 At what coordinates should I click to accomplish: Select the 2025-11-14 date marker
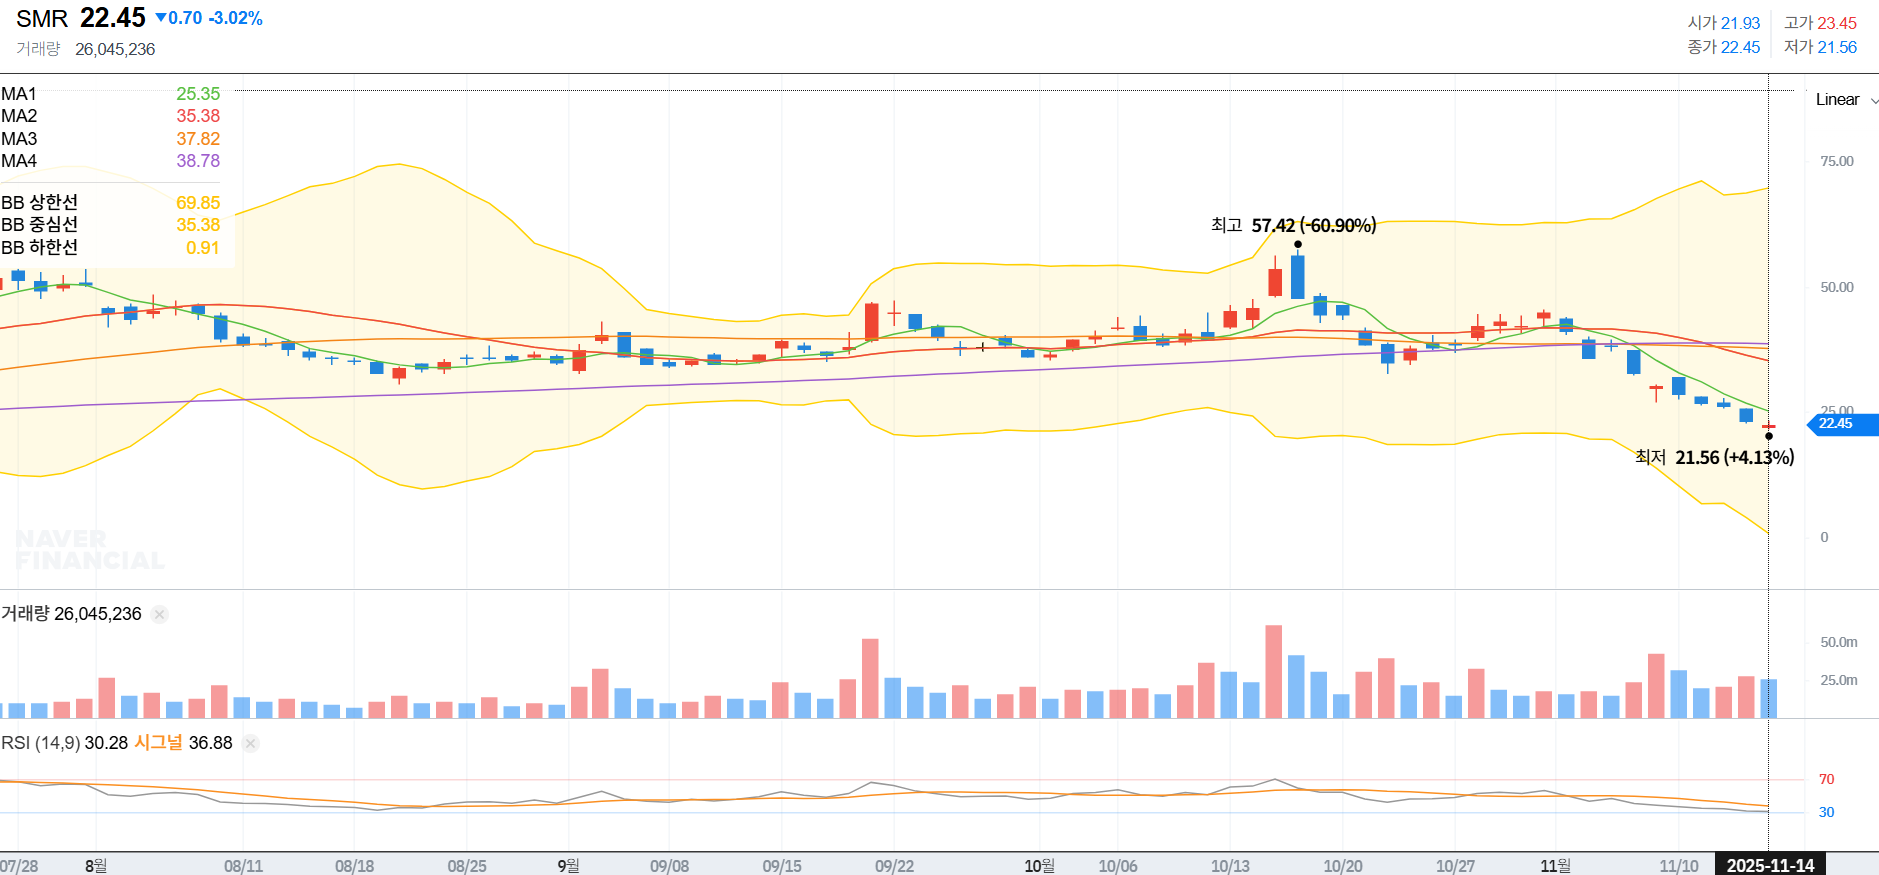pos(1770,865)
